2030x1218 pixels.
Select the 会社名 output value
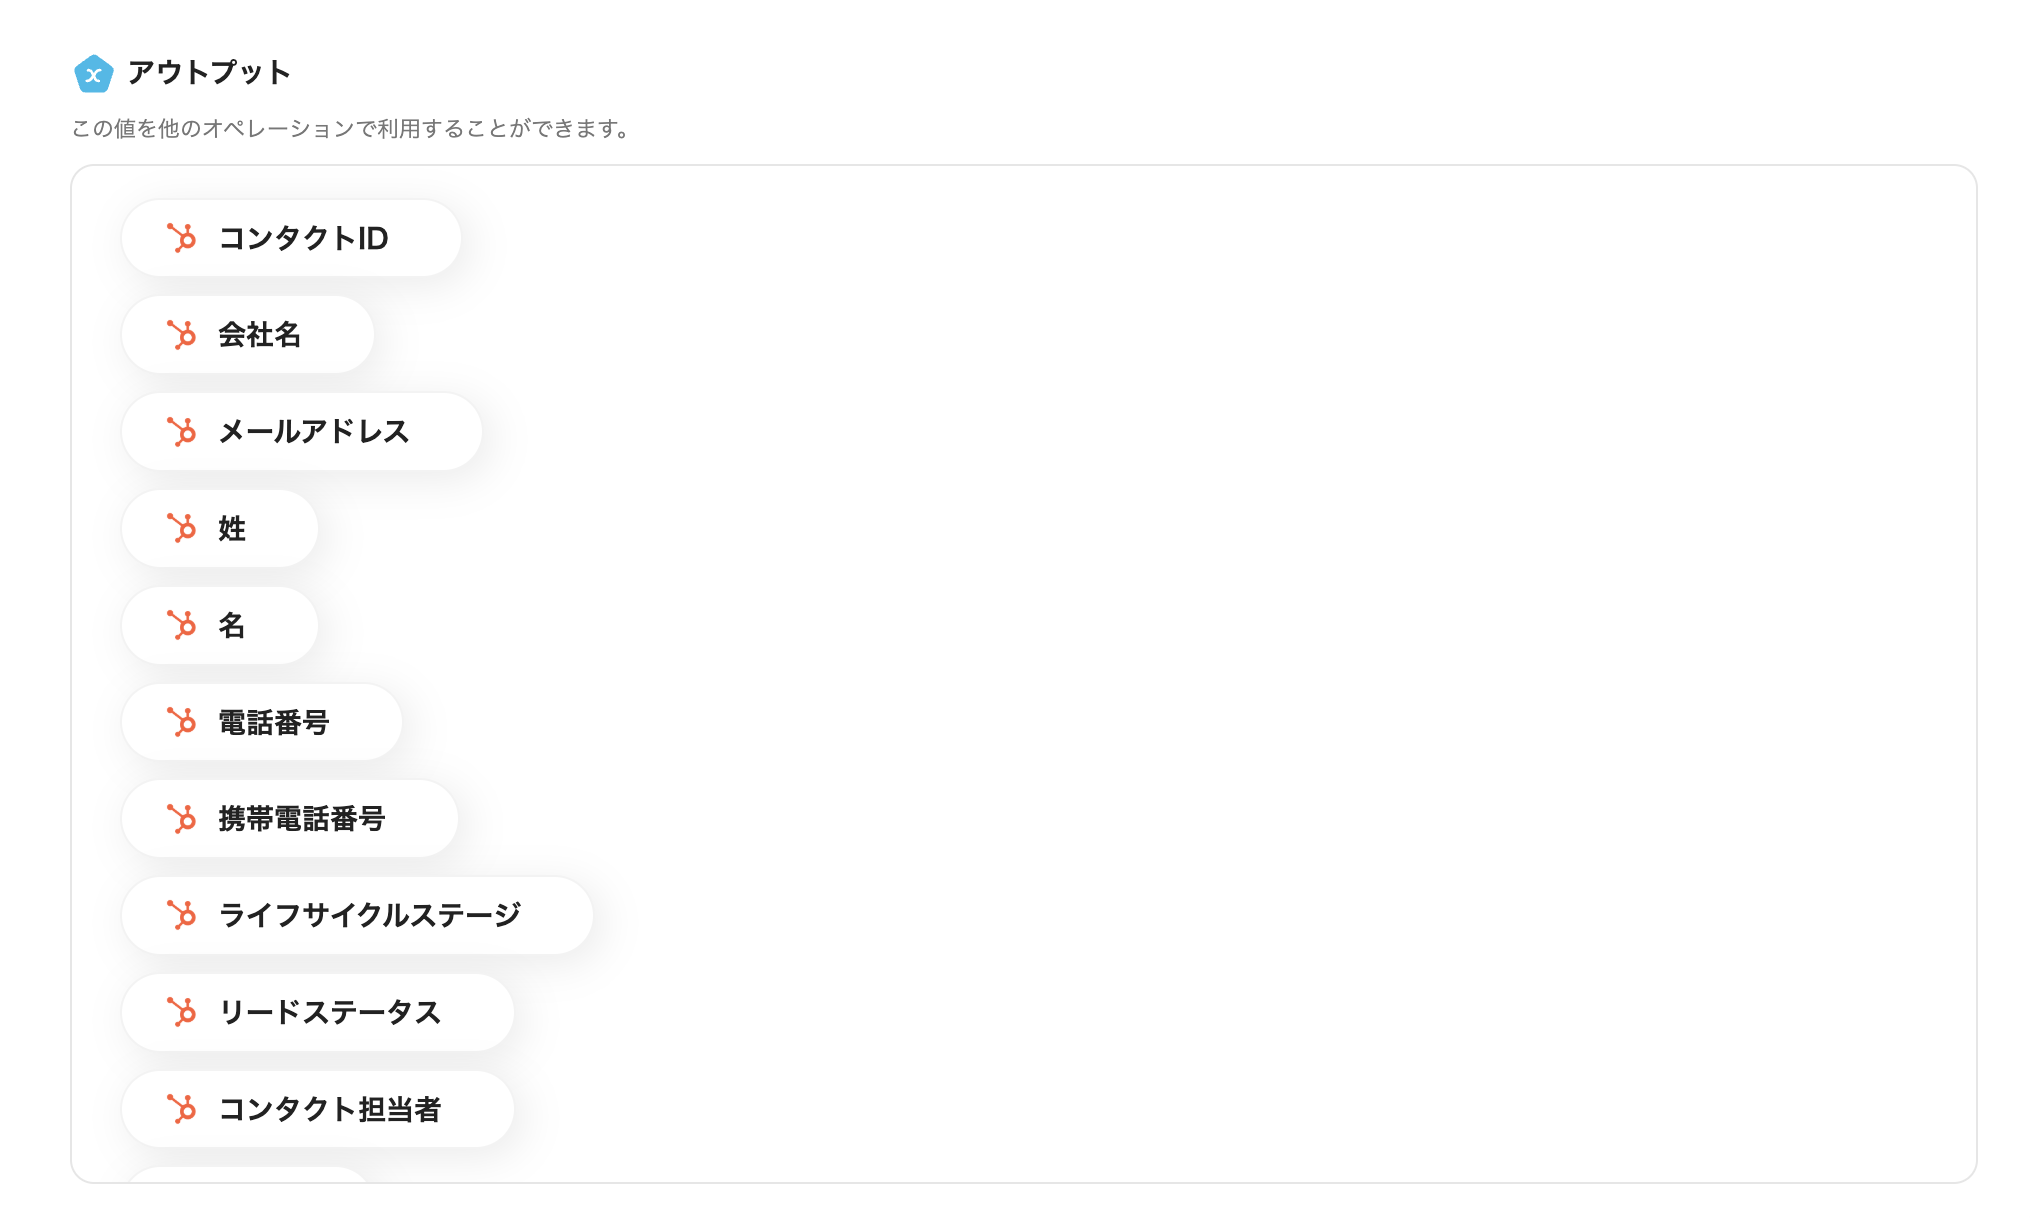(x=247, y=335)
